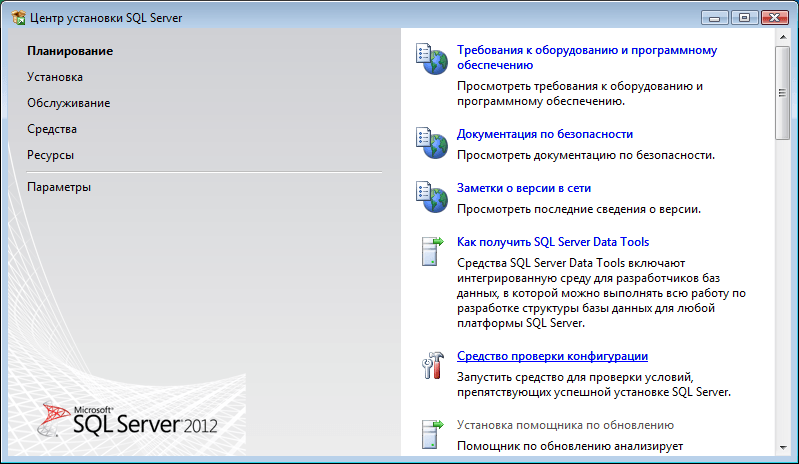Viewport: 799px width, 464px height.
Task: Click the scrollbar down arrow
Action: 783,446
